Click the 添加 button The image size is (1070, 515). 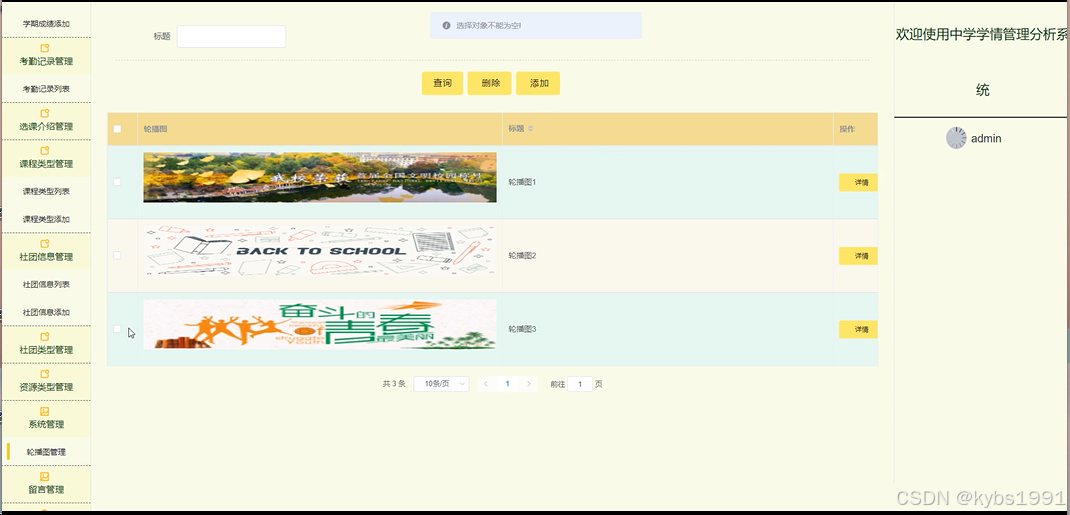click(x=538, y=83)
